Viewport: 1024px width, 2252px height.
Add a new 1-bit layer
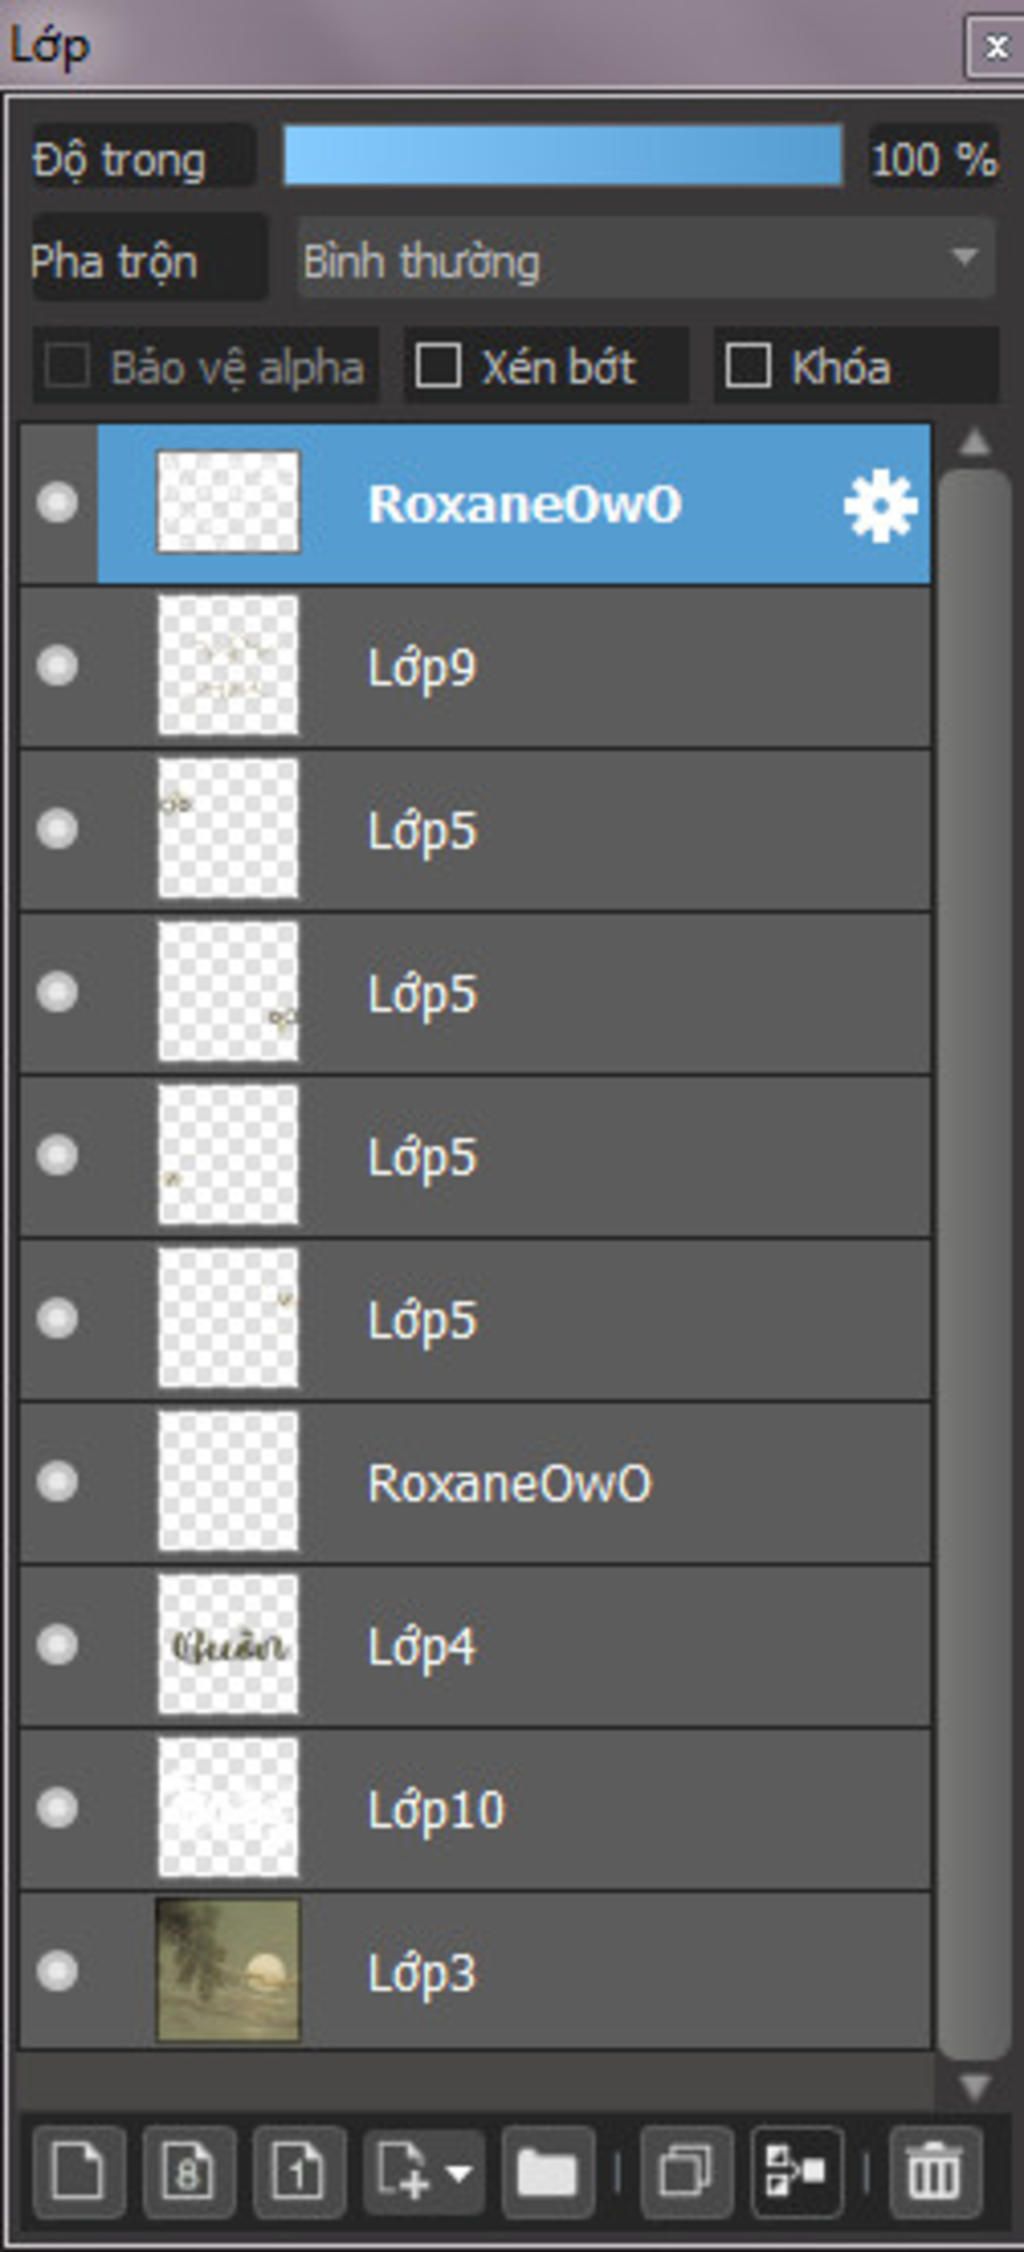298,2172
